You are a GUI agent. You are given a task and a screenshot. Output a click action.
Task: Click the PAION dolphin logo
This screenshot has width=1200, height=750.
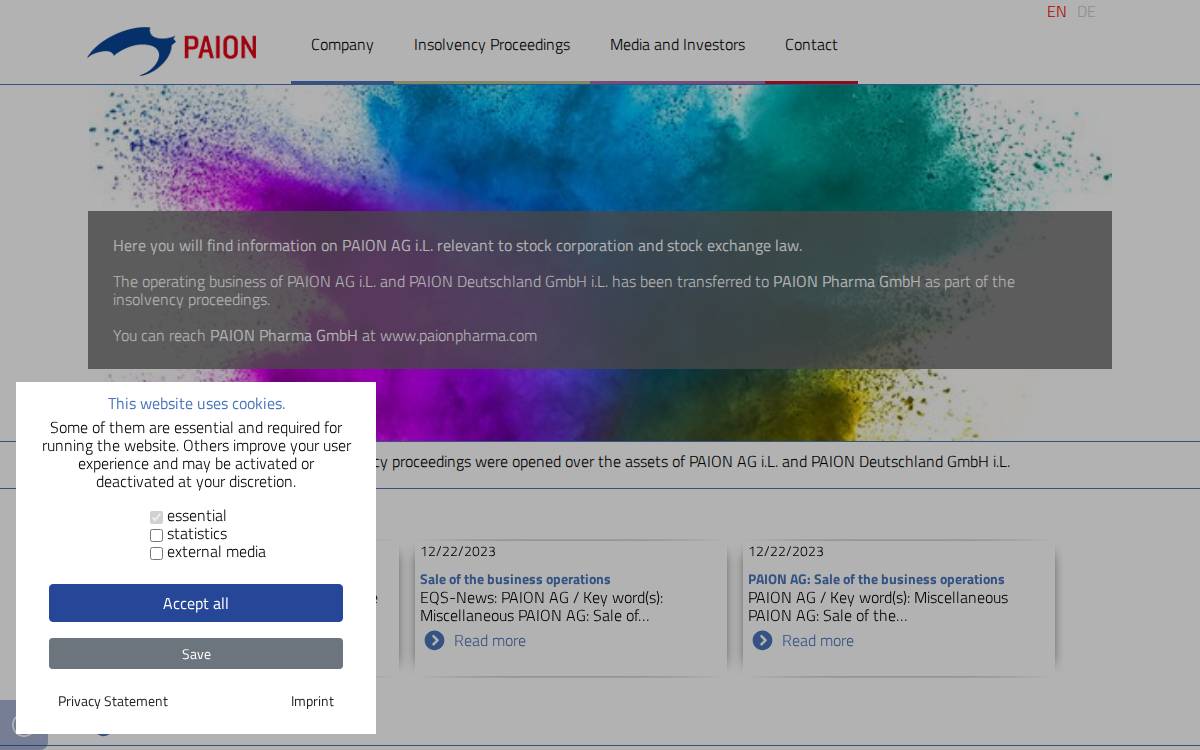(172, 49)
